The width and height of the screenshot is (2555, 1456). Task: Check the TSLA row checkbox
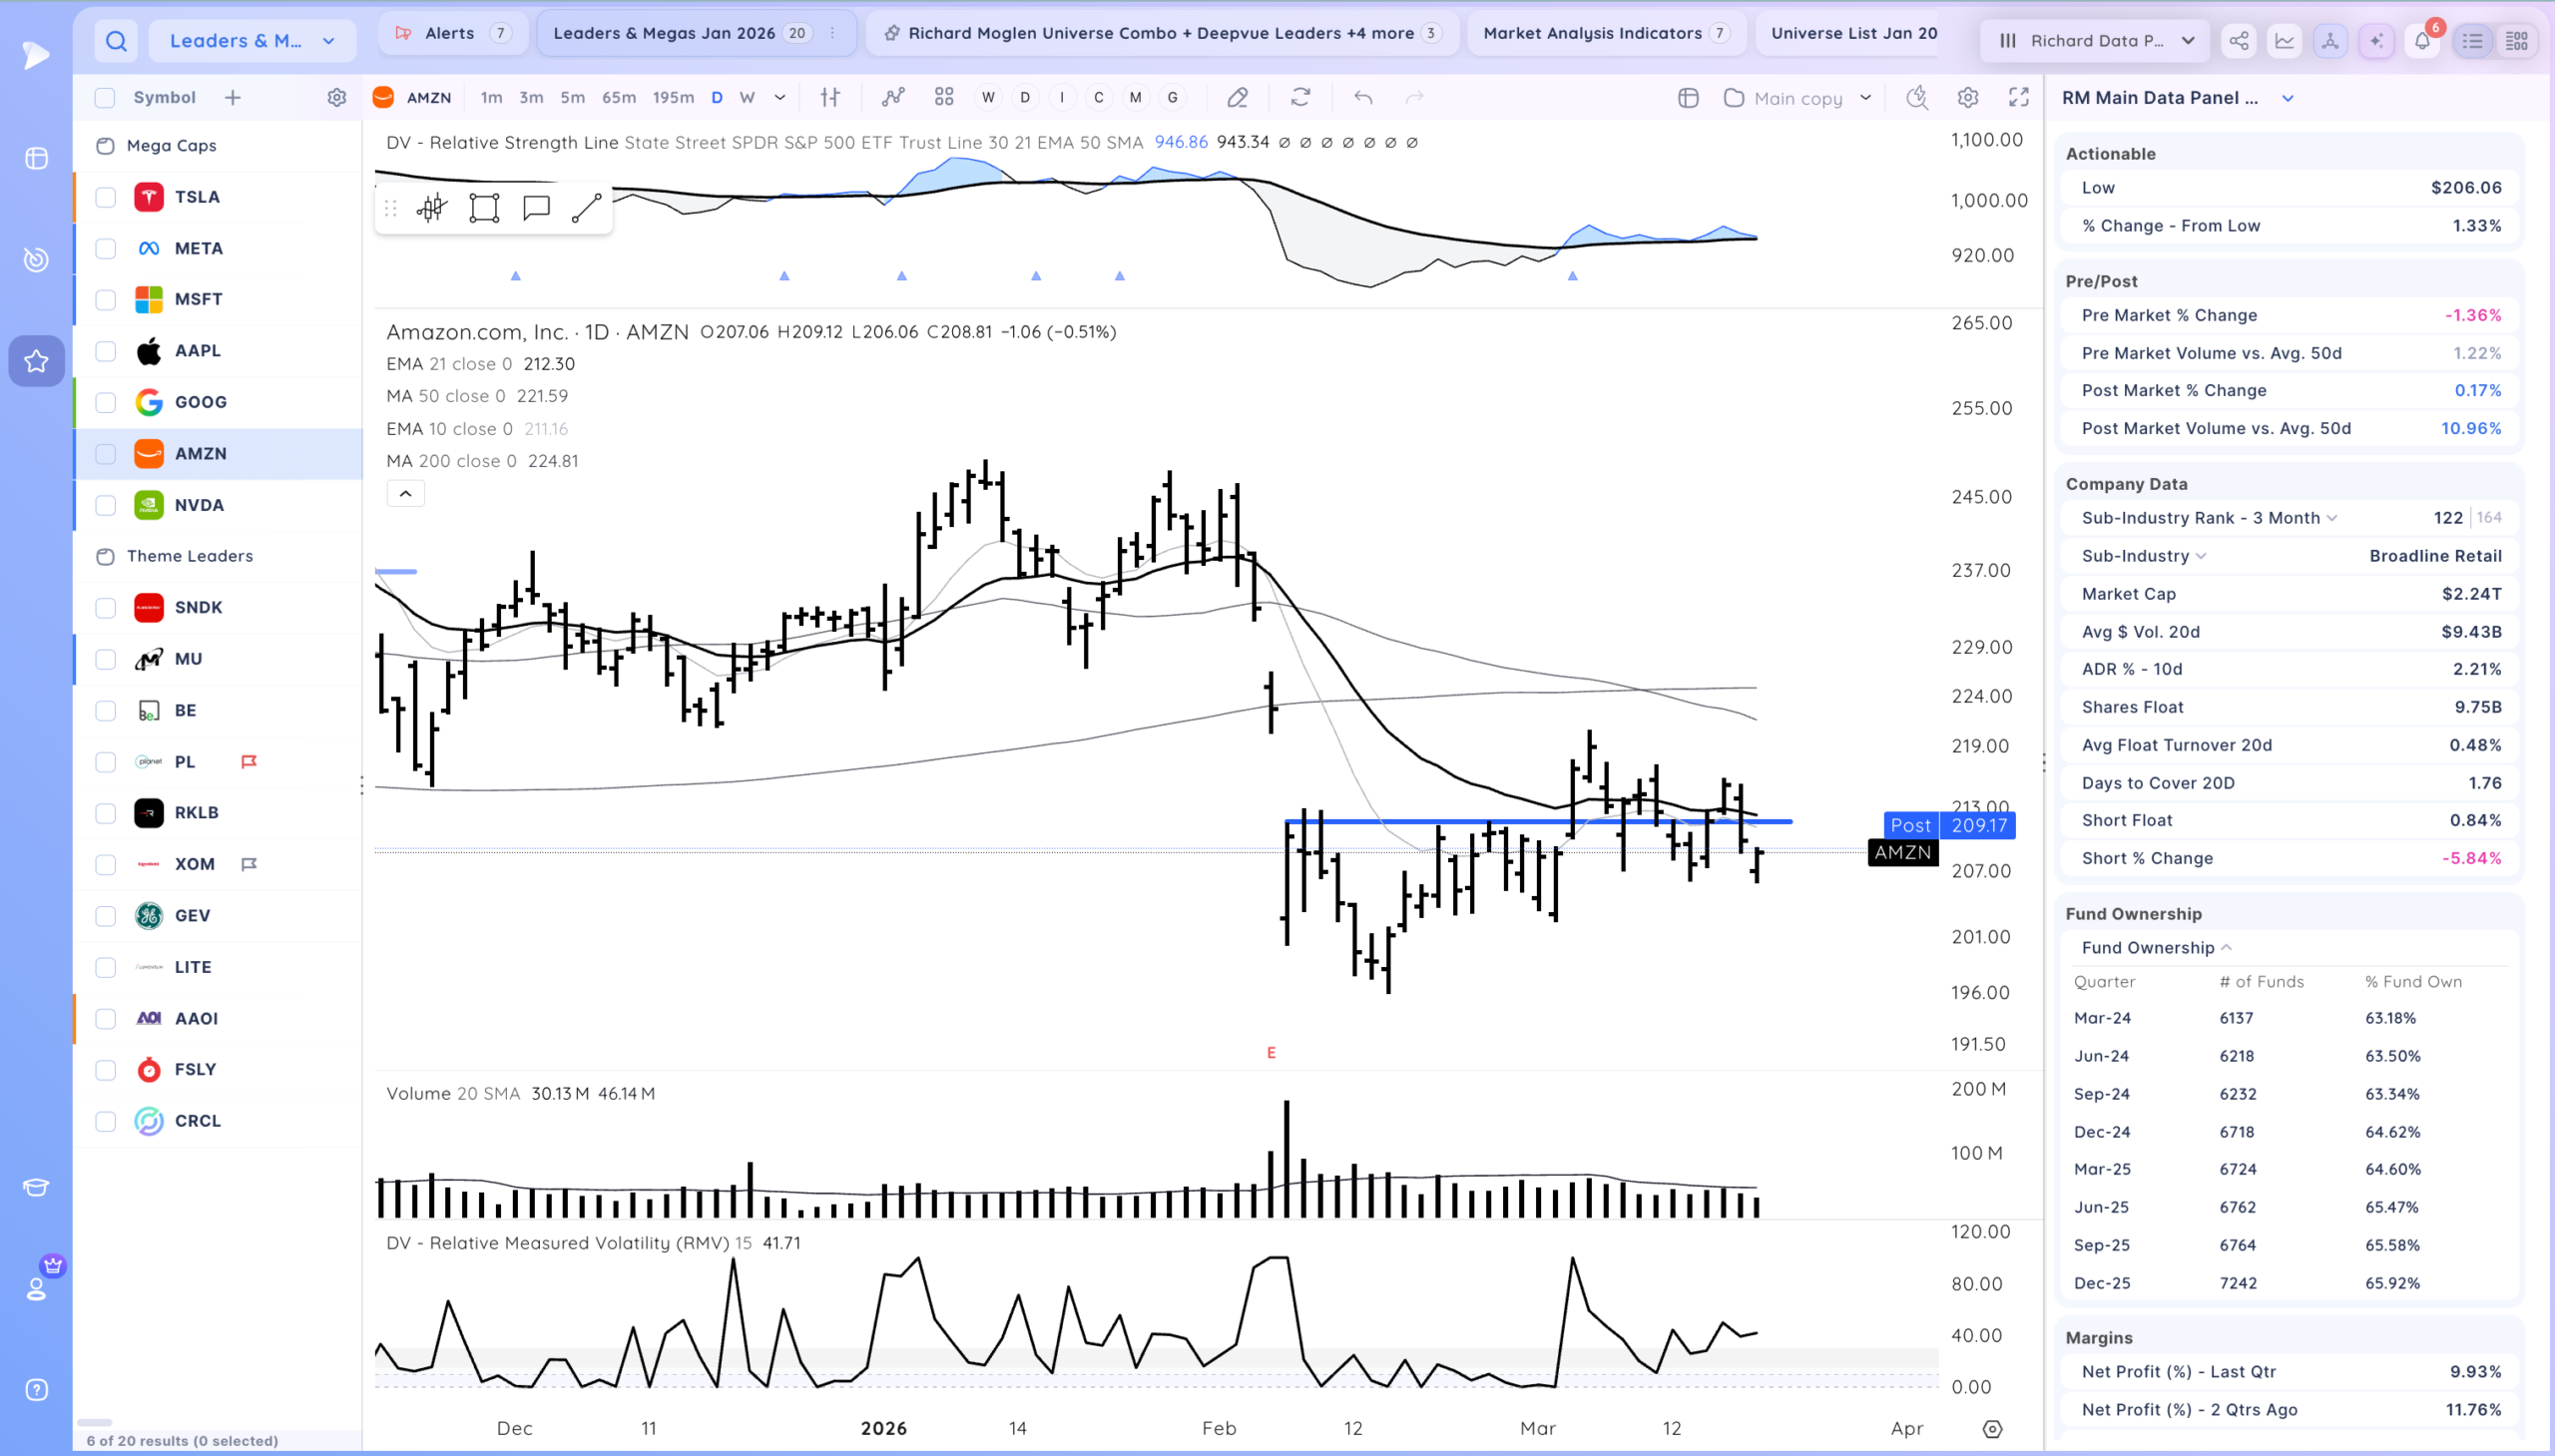pos(105,197)
